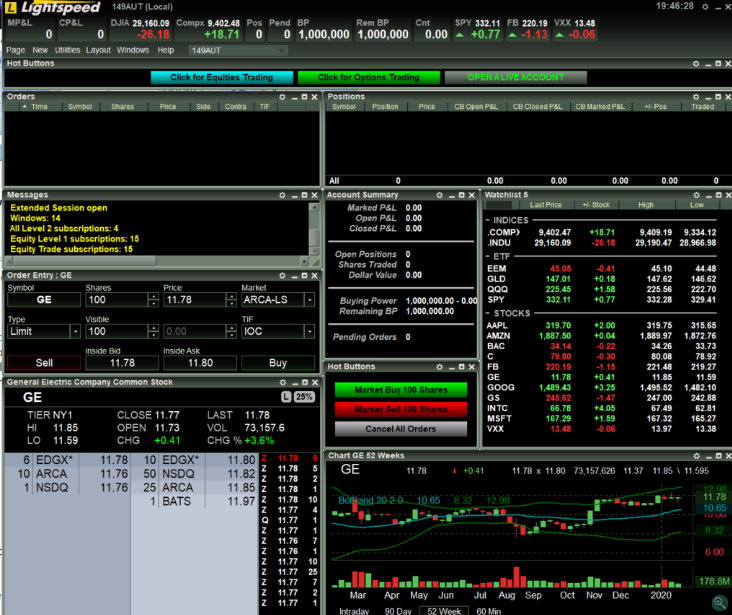
Task: Open the Help menu
Action: pos(165,50)
